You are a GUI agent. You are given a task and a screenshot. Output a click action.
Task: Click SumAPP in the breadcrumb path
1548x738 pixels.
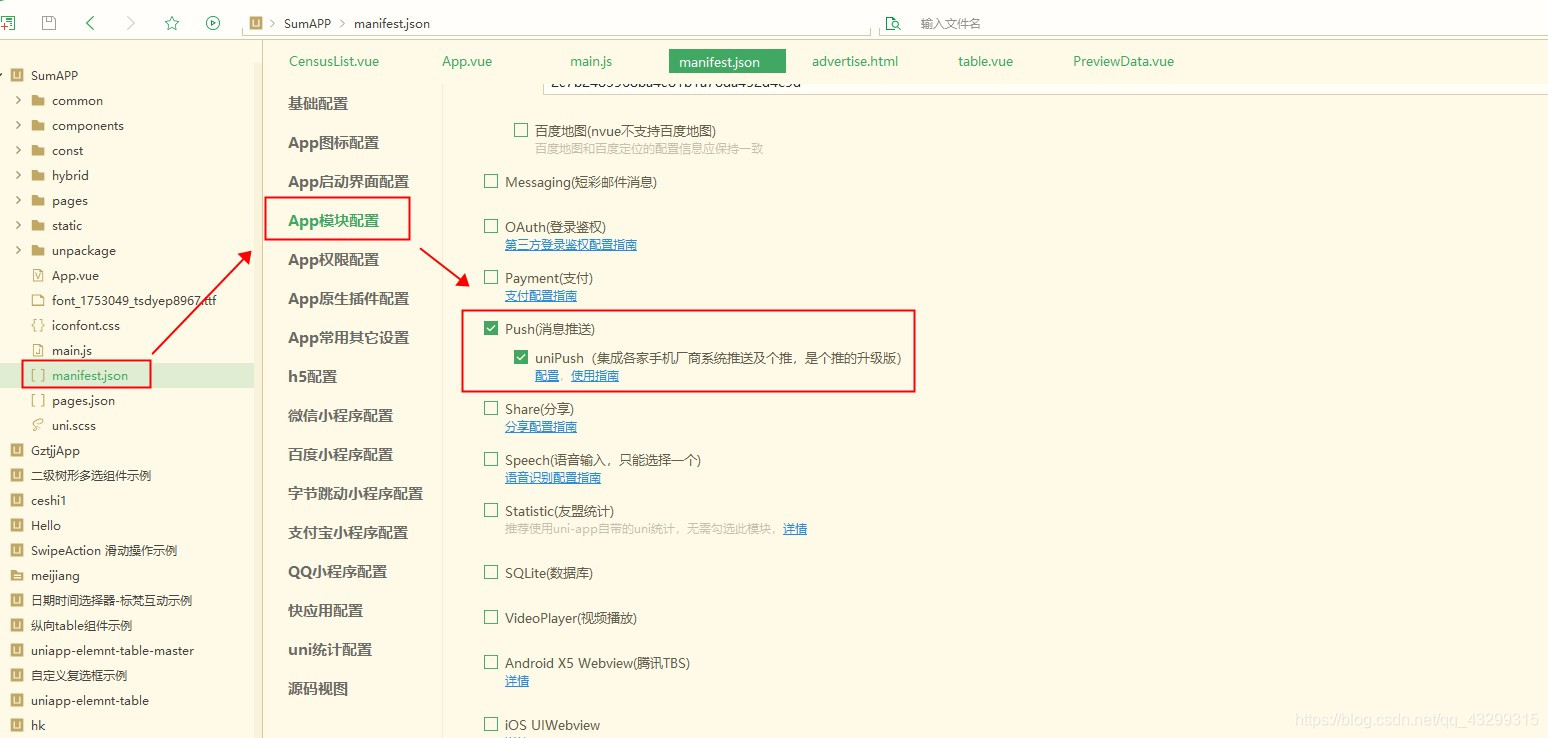pyautogui.click(x=307, y=23)
